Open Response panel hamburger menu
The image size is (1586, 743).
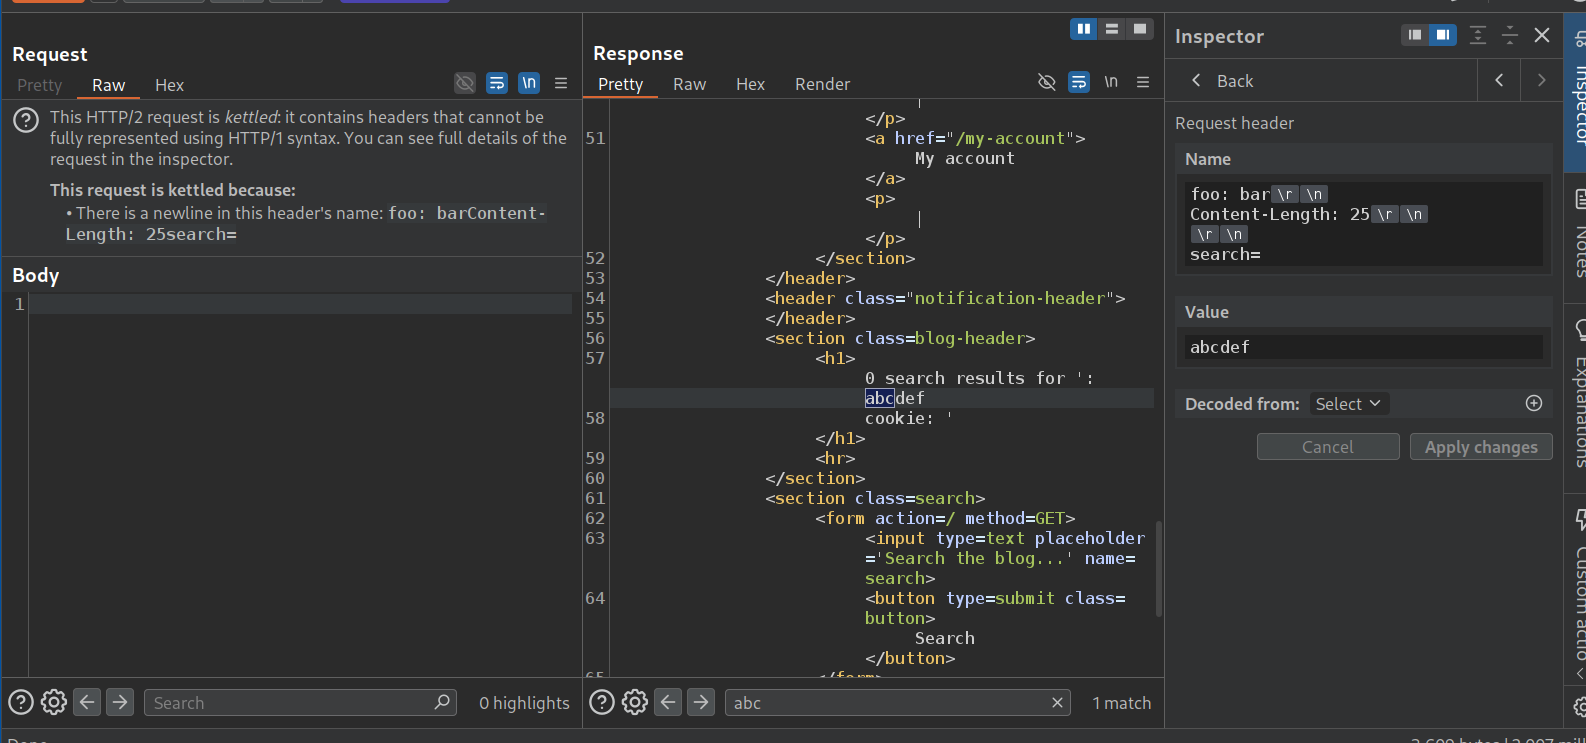coord(1143,83)
